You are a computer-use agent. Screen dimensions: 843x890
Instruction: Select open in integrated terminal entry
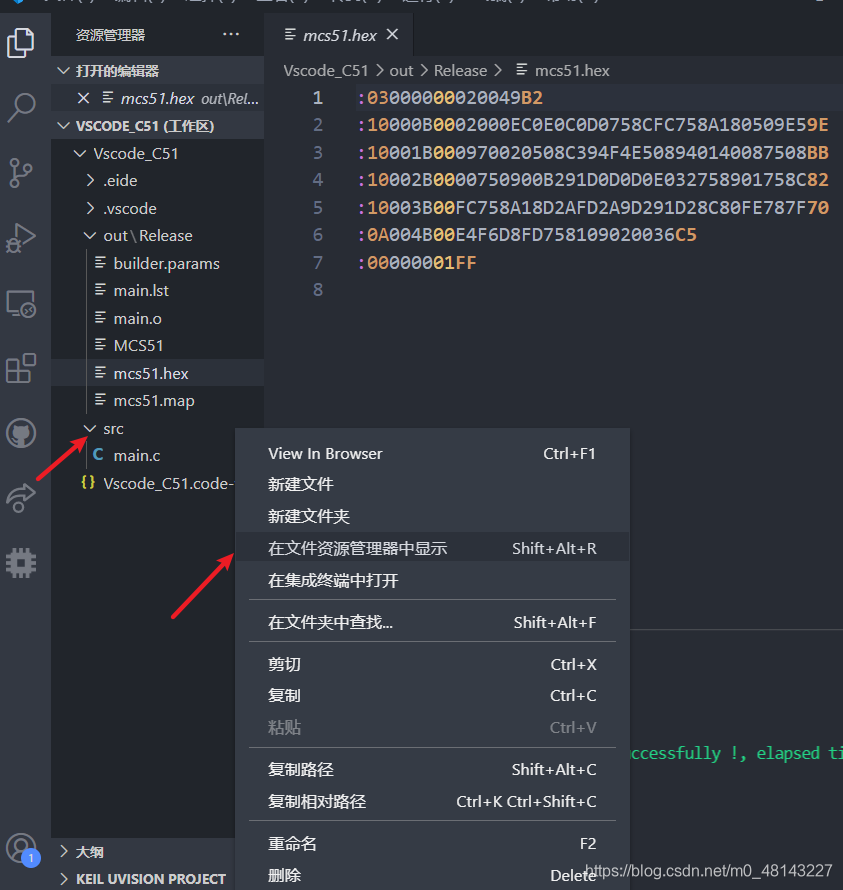coord(432,580)
